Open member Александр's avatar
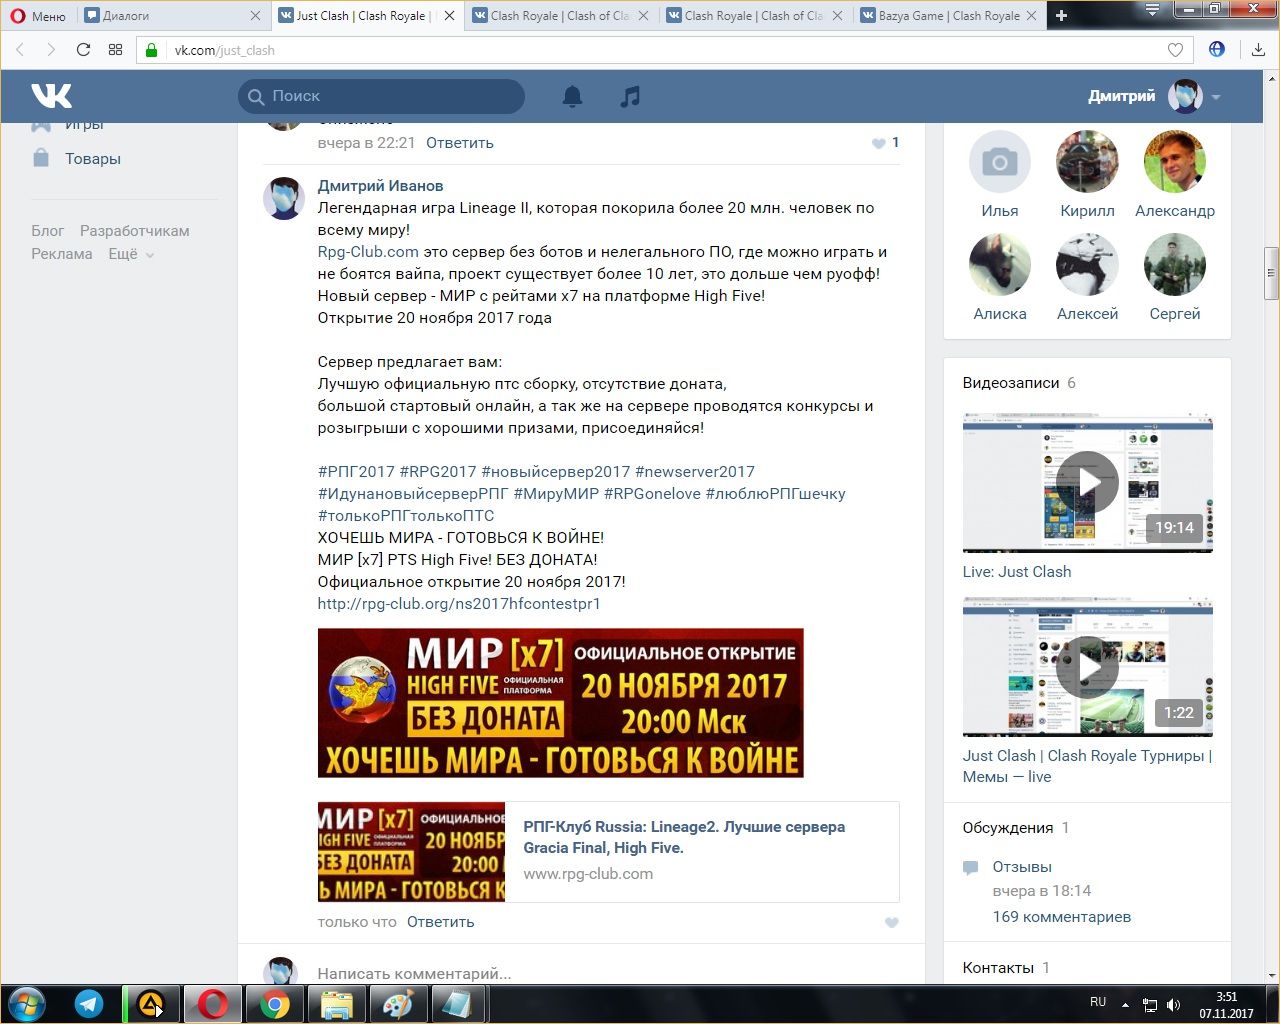1280x1024 pixels. [x=1175, y=161]
